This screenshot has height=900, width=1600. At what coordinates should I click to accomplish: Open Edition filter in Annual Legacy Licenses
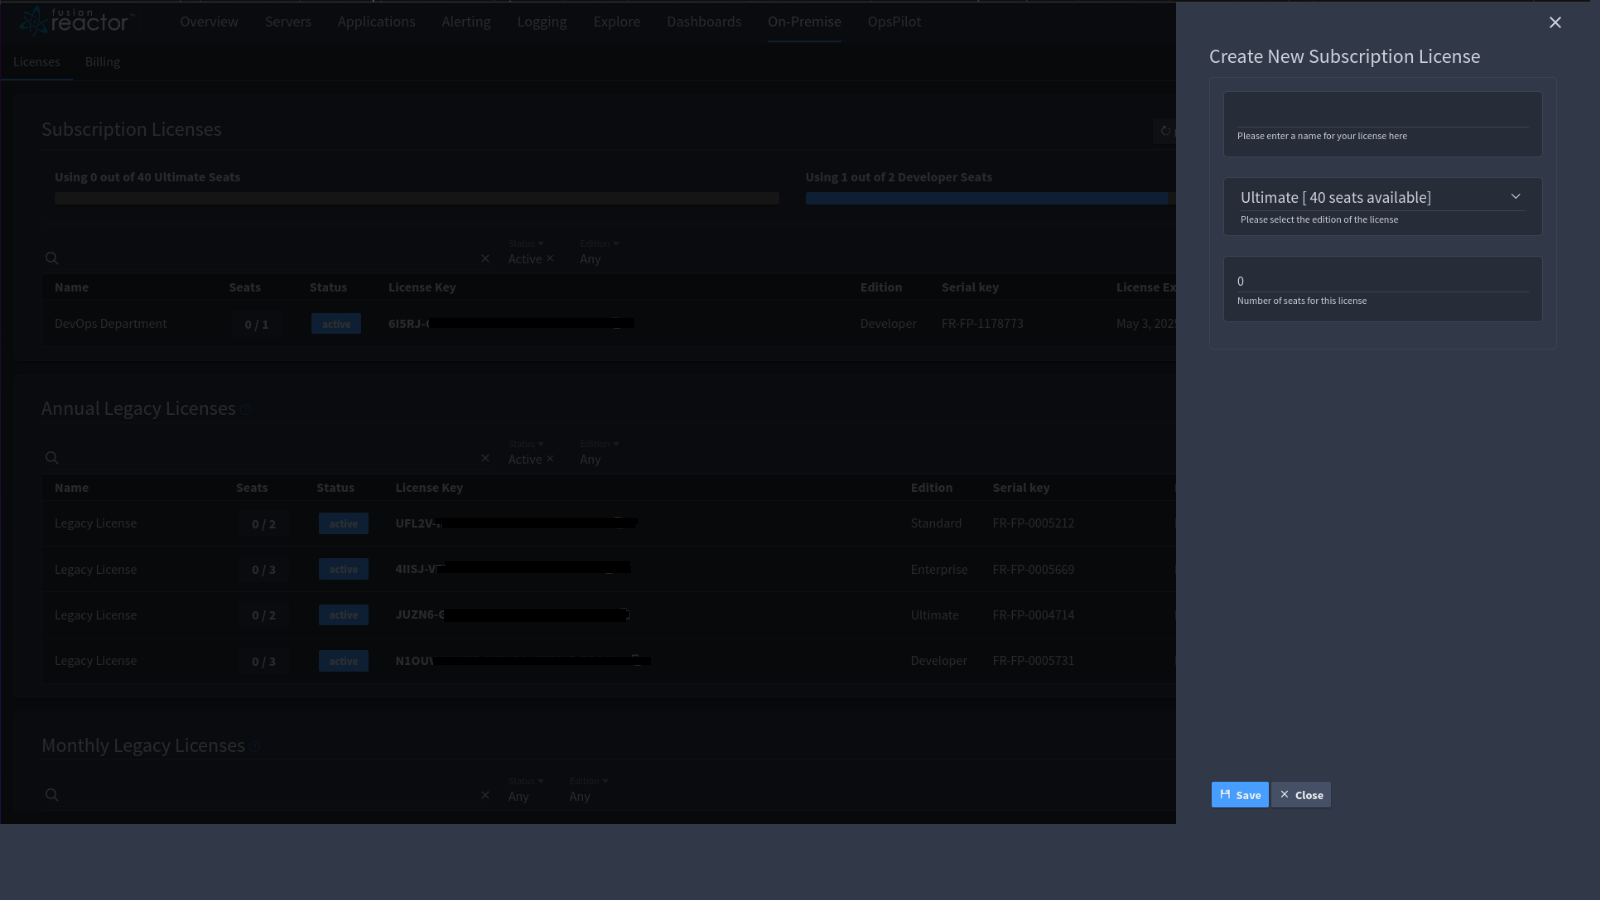600,444
